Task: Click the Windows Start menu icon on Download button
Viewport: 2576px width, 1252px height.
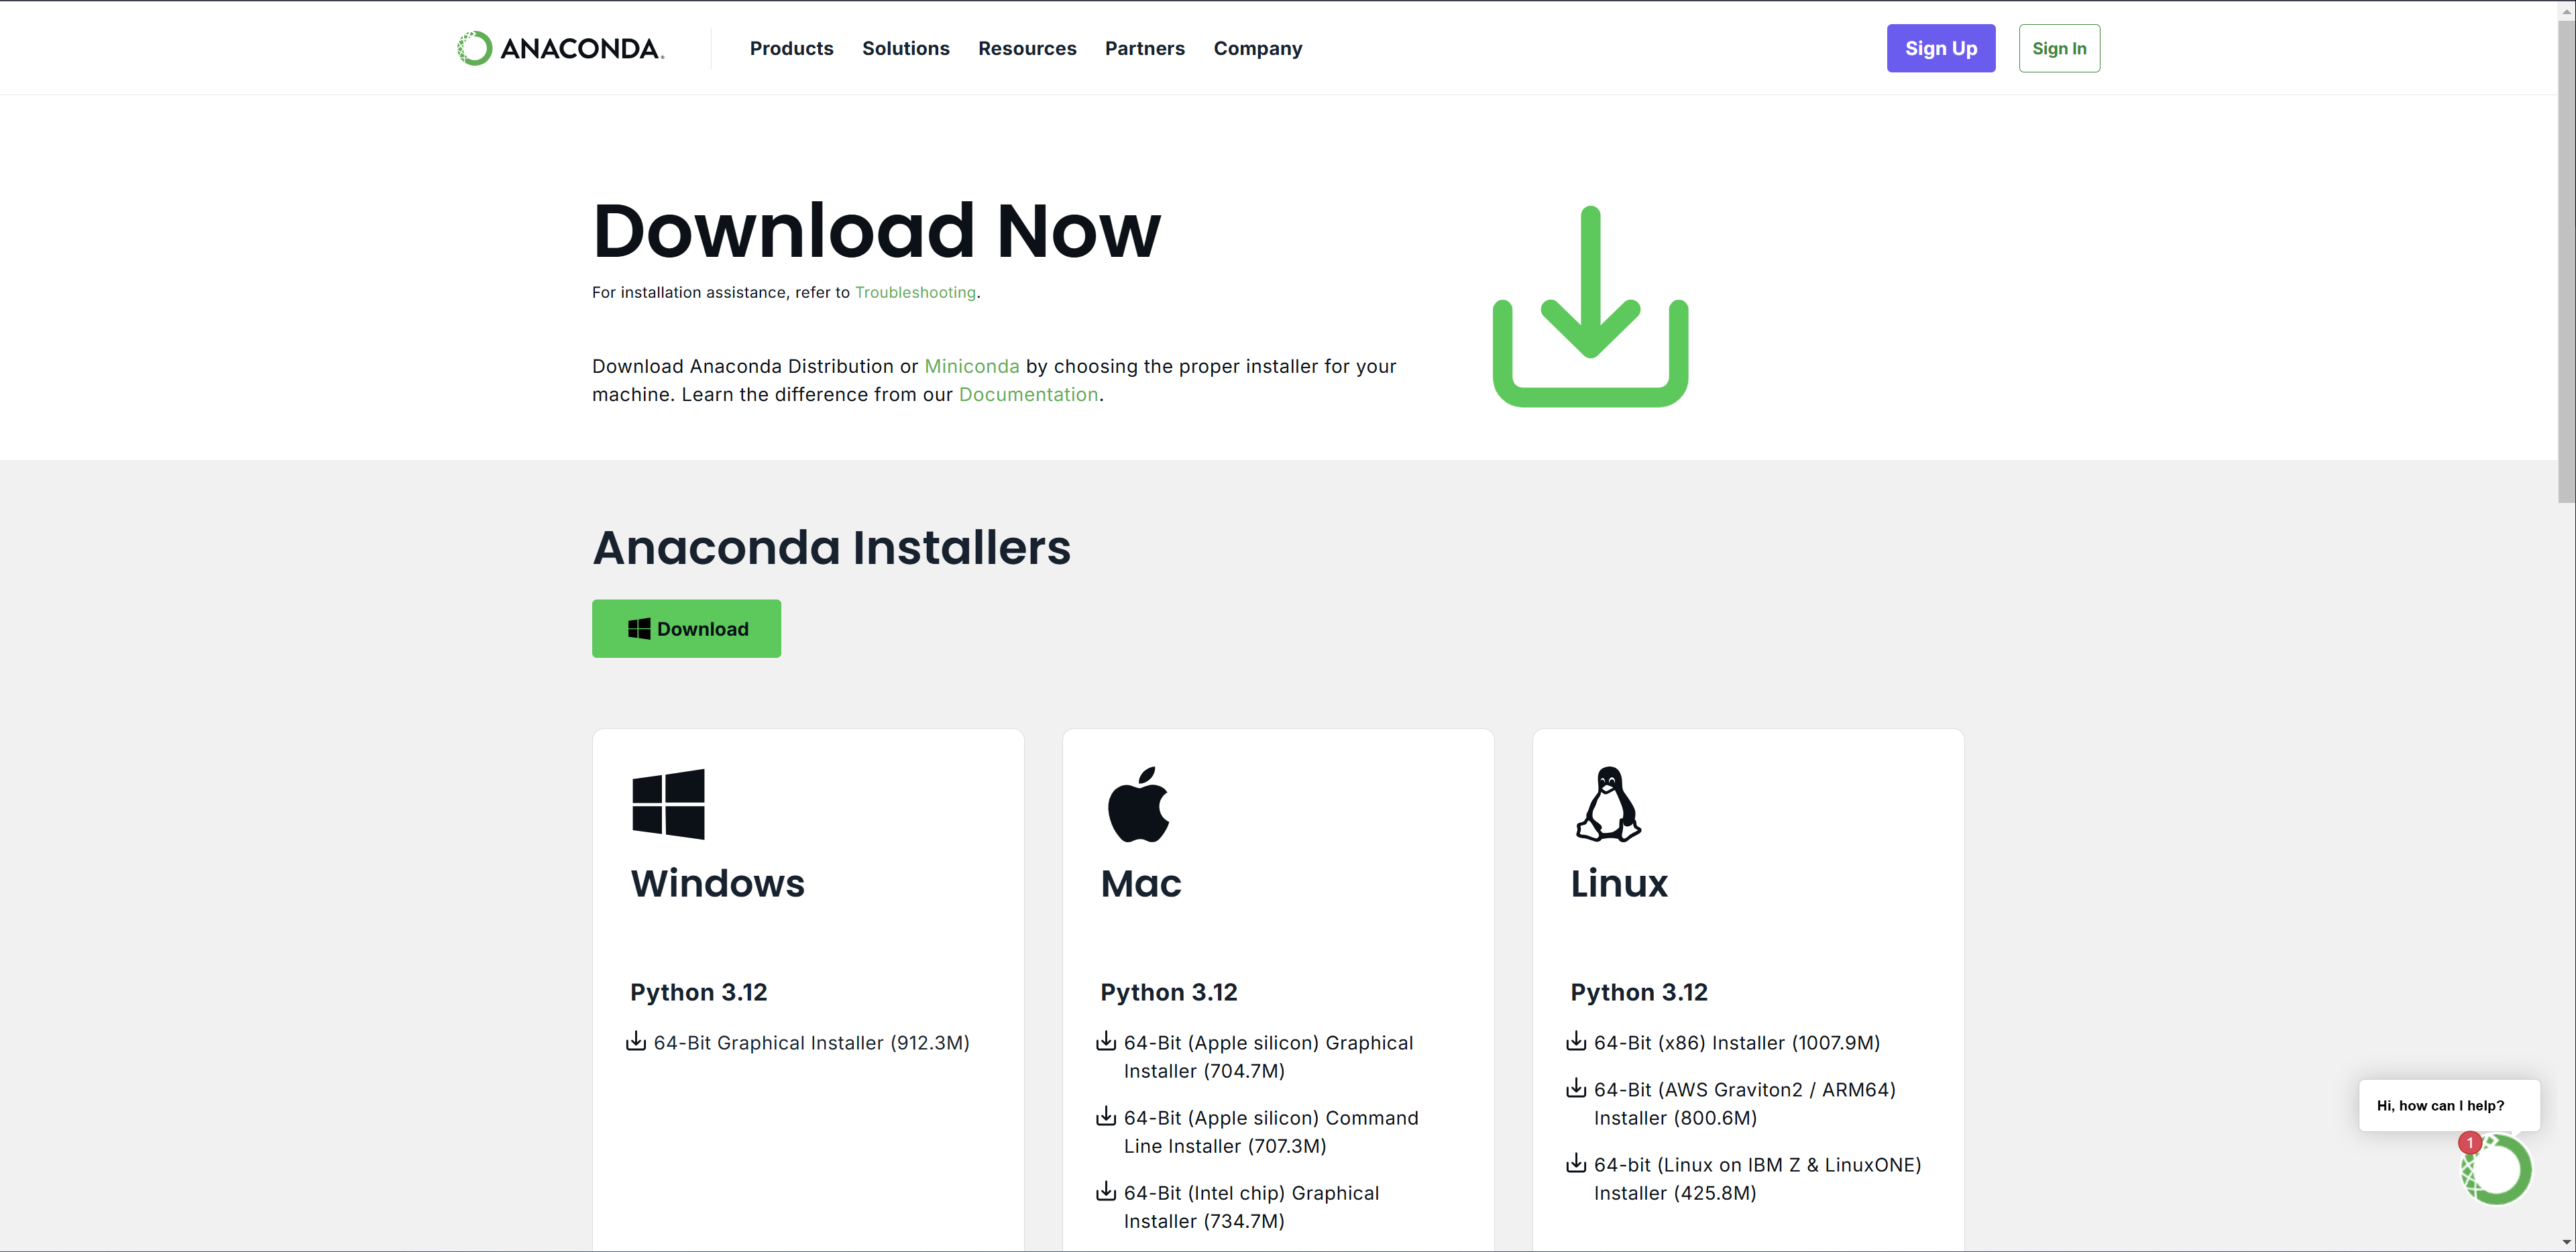Action: 639,628
